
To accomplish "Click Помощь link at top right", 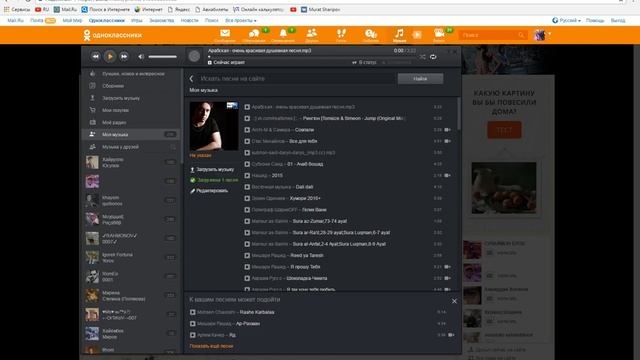I will pyautogui.click(x=595, y=20).
